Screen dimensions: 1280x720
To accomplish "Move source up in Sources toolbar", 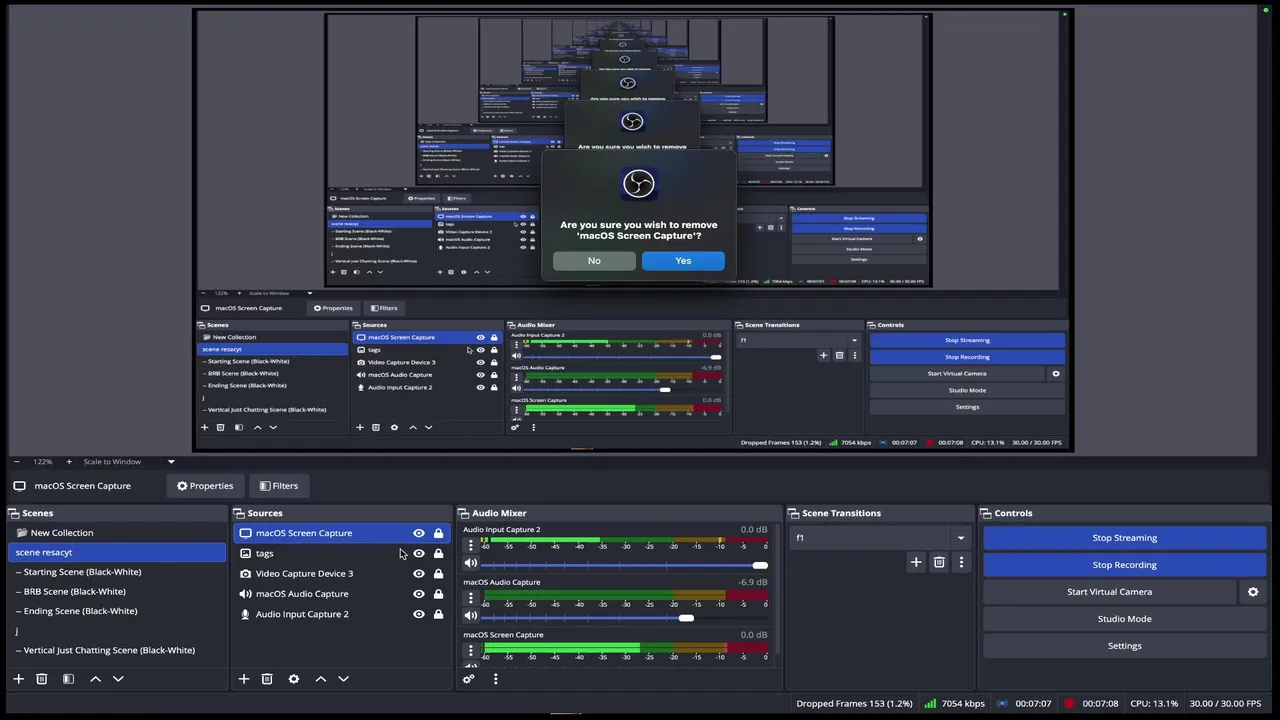I will [321, 679].
